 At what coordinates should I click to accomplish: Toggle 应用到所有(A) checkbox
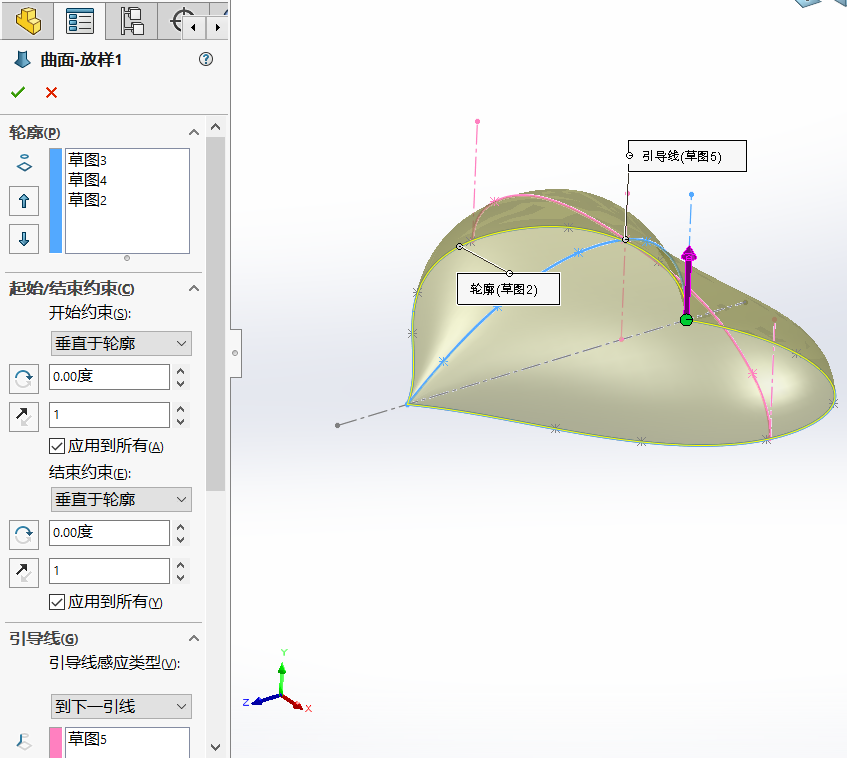coord(57,446)
